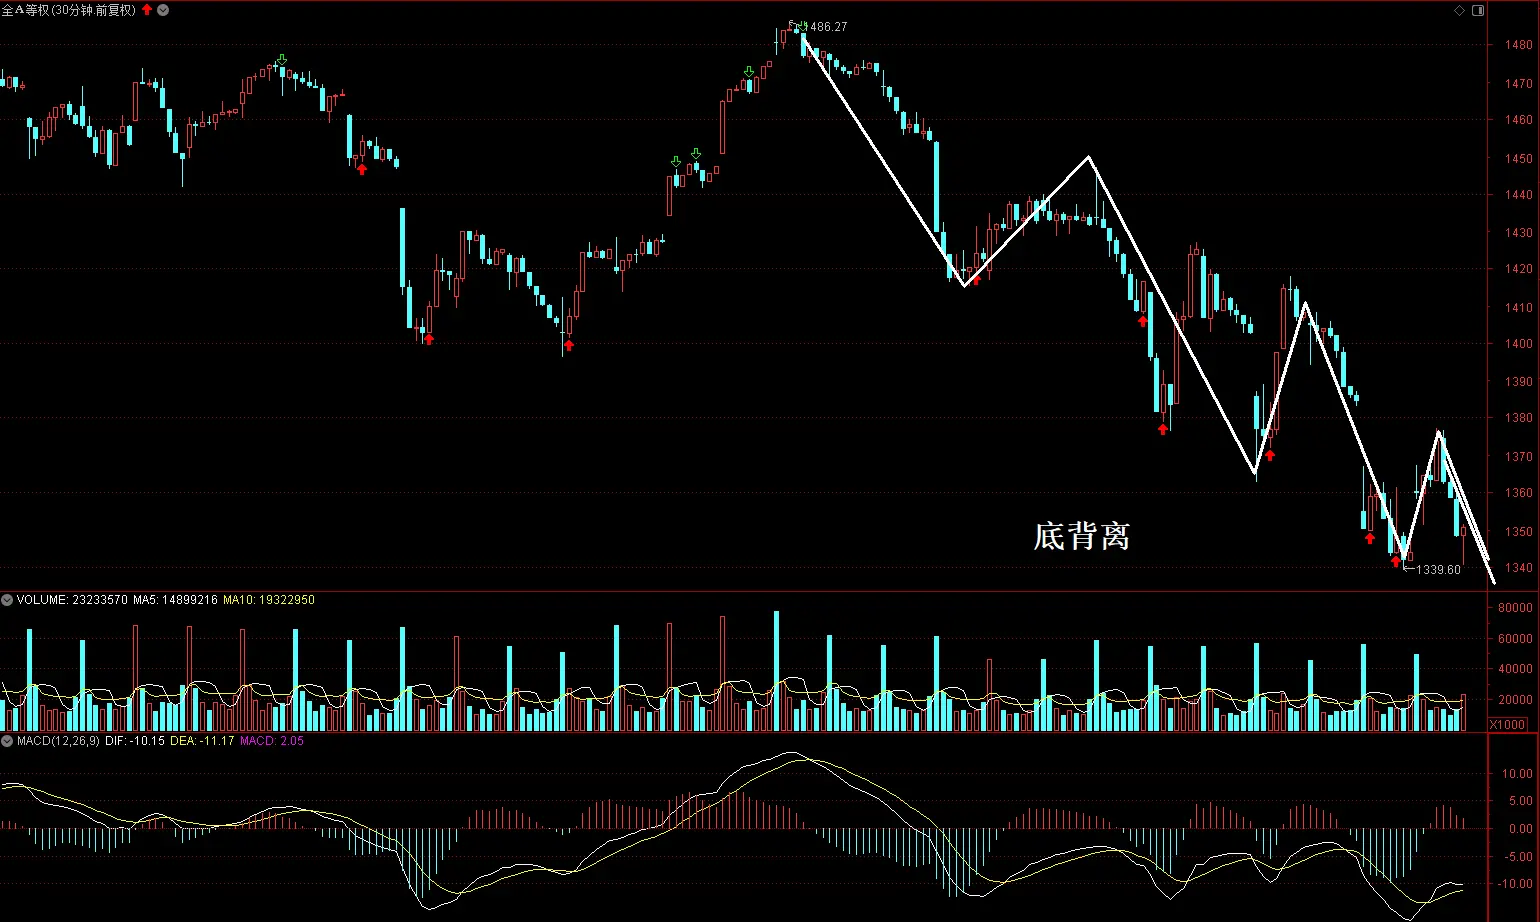Click the DIF: -10.15 value
The image size is (1540, 922).
135,741
